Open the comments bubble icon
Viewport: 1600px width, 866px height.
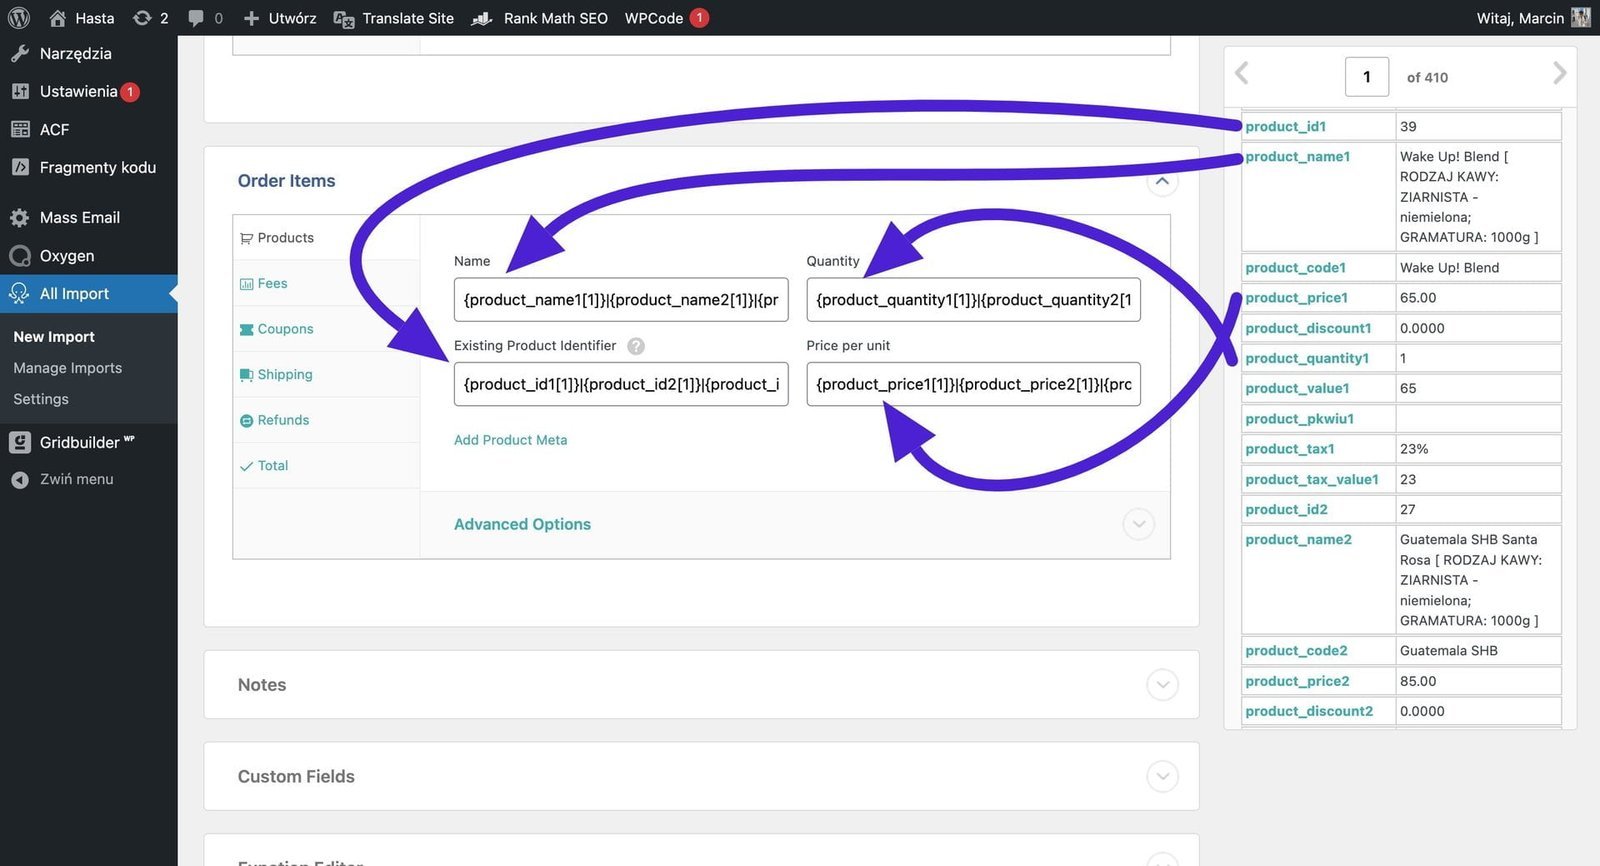[x=196, y=18]
